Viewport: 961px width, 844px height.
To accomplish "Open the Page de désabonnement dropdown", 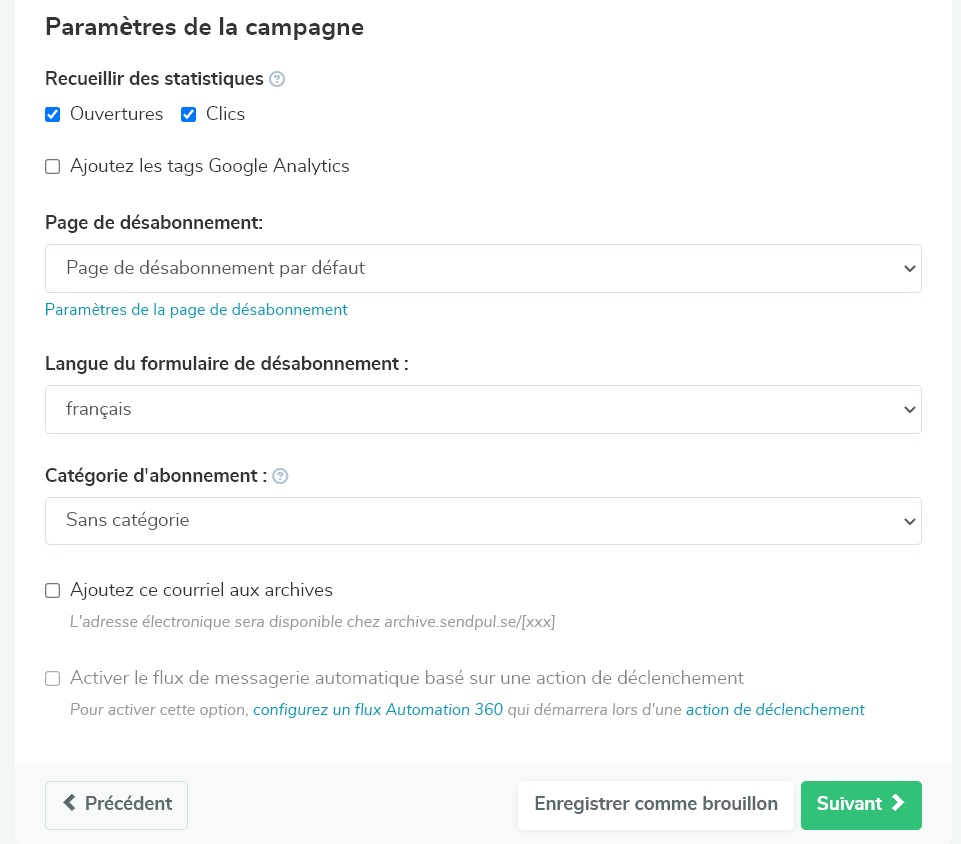I will click(483, 268).
